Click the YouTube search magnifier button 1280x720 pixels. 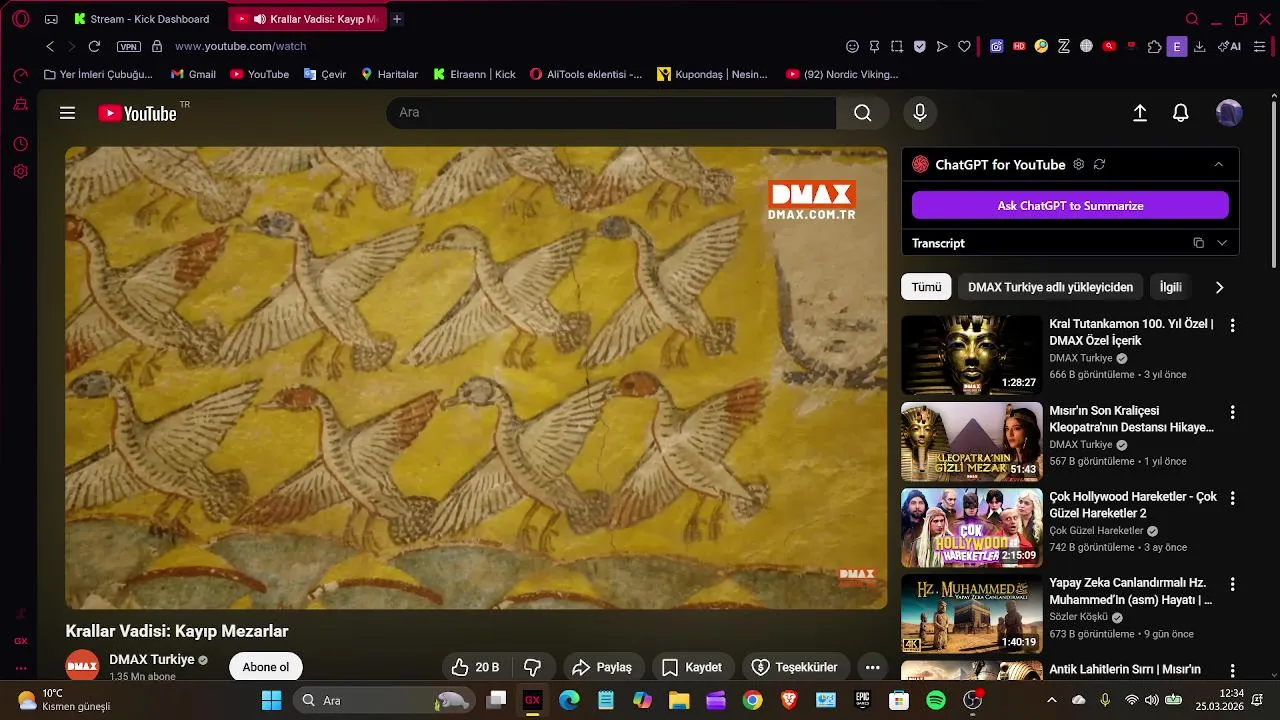862,113
